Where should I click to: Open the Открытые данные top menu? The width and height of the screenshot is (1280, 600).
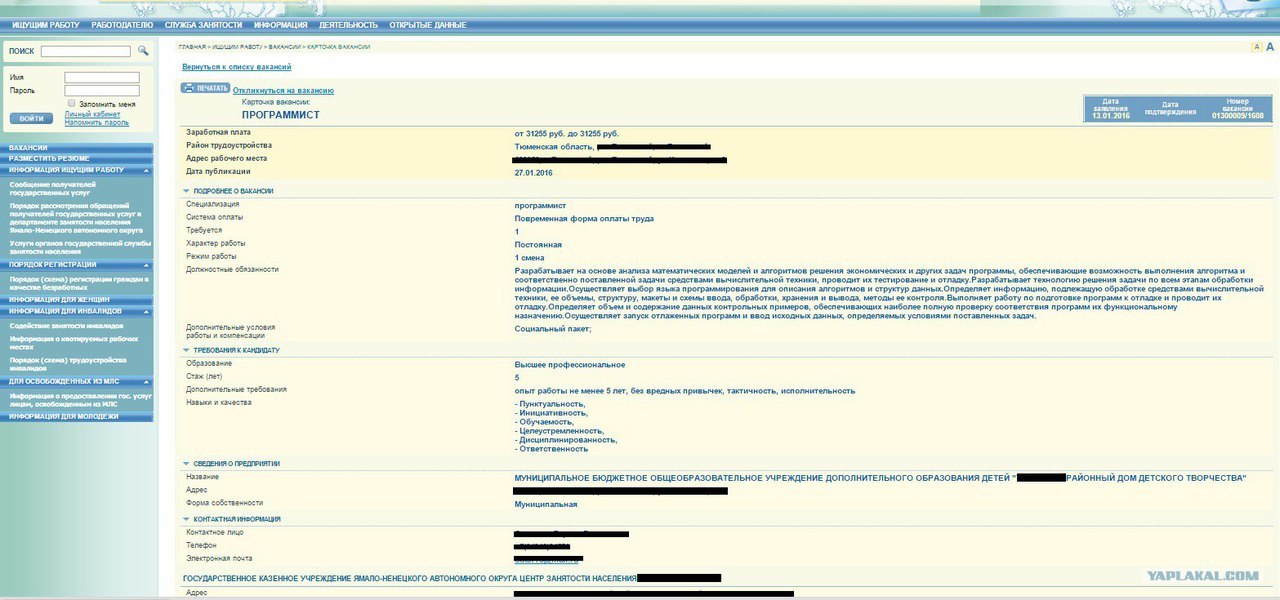[430, 24]
